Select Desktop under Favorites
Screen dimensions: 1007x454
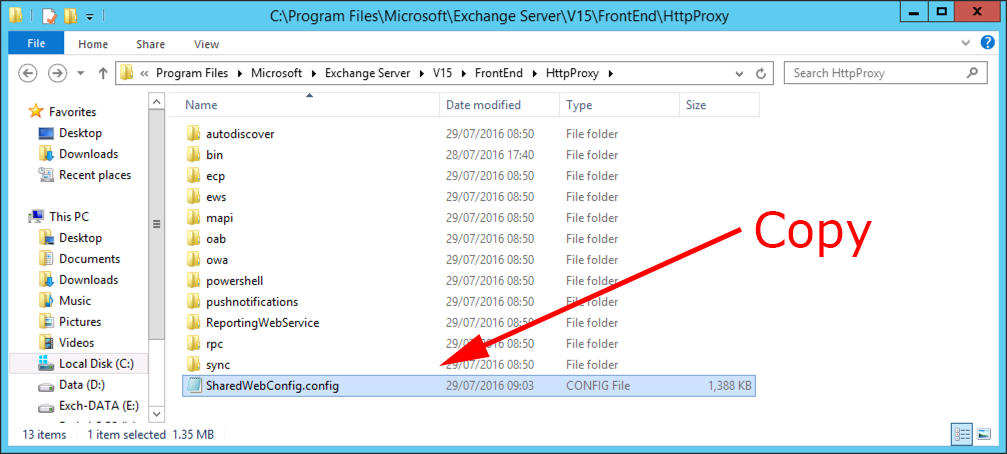80,133
